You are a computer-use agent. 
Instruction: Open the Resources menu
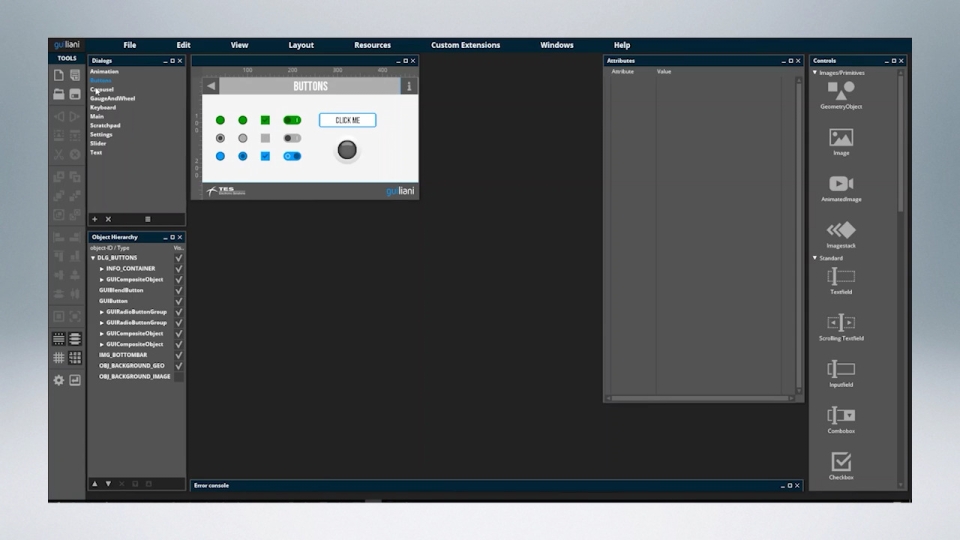(372, 45)
